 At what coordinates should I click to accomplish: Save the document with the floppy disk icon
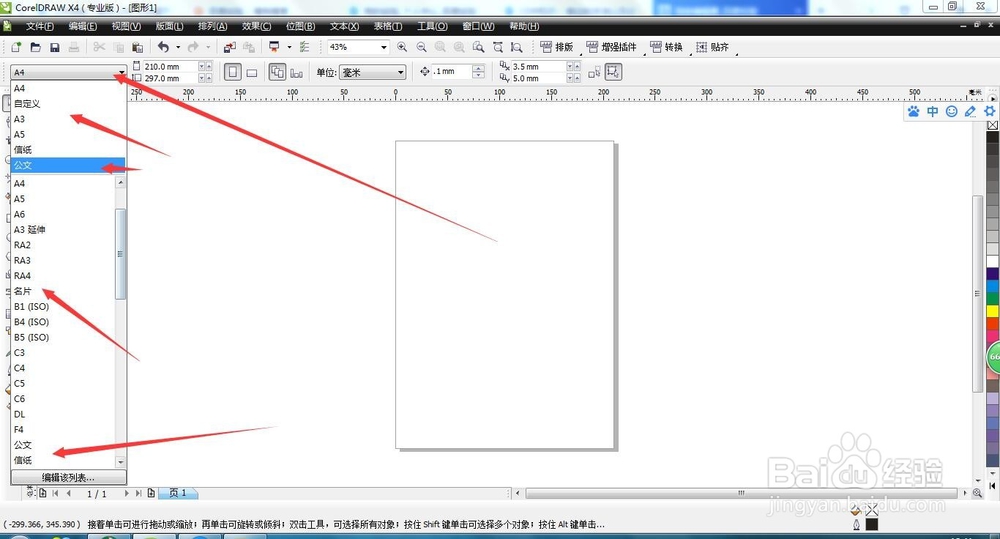point(55,47)
